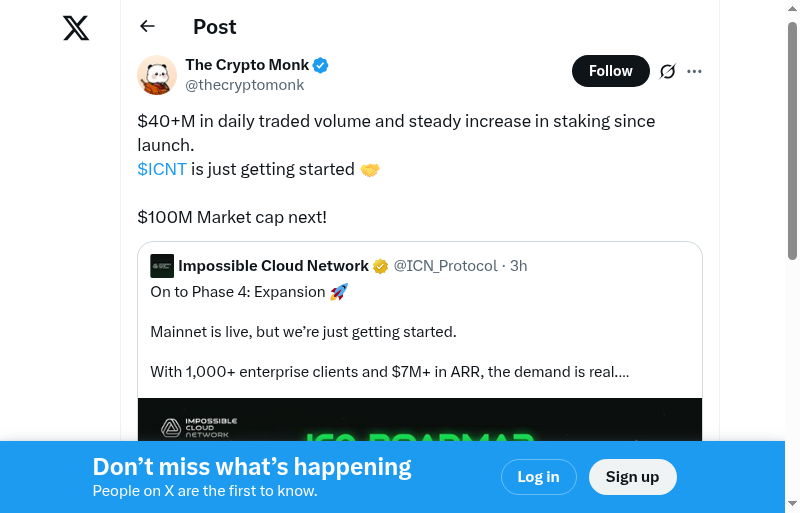Click the @ICN_Protocol handle

(445, 266)
